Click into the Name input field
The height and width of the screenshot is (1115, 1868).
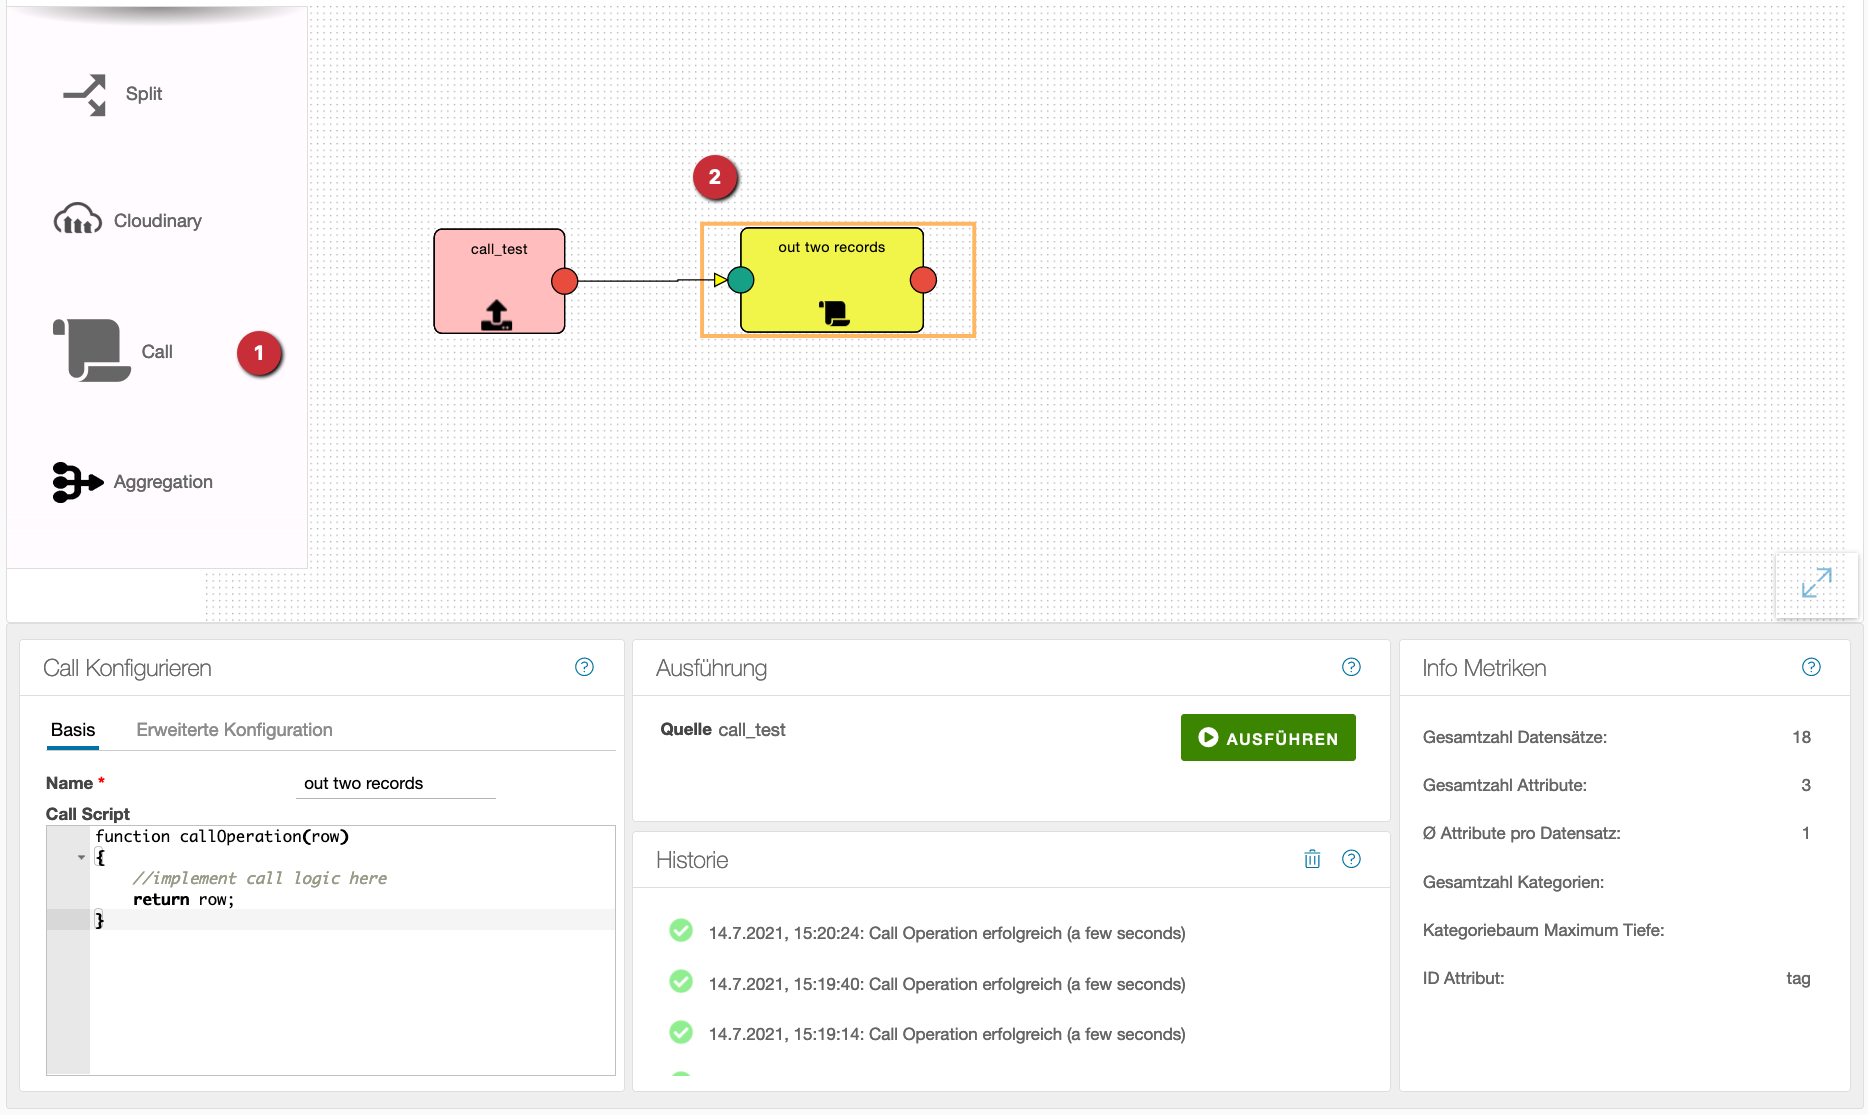click(x=396, y=783)
